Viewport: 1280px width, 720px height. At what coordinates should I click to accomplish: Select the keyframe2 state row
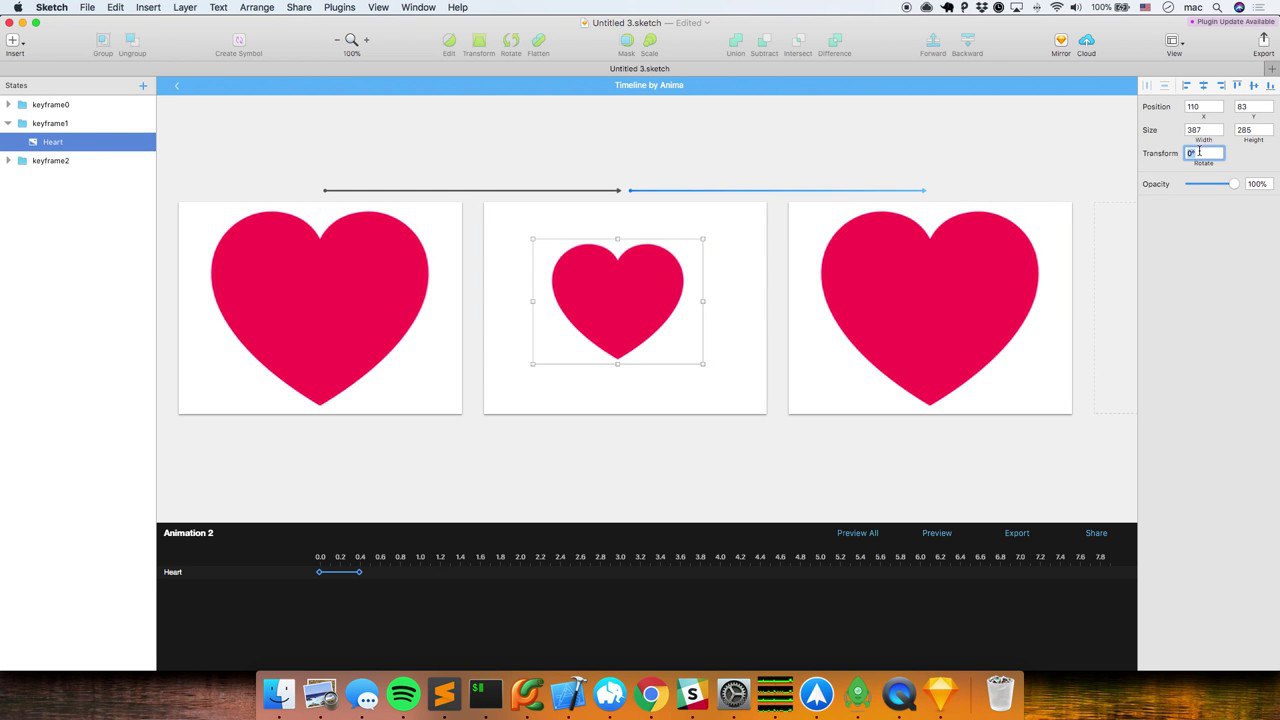[x=78, y=161]
